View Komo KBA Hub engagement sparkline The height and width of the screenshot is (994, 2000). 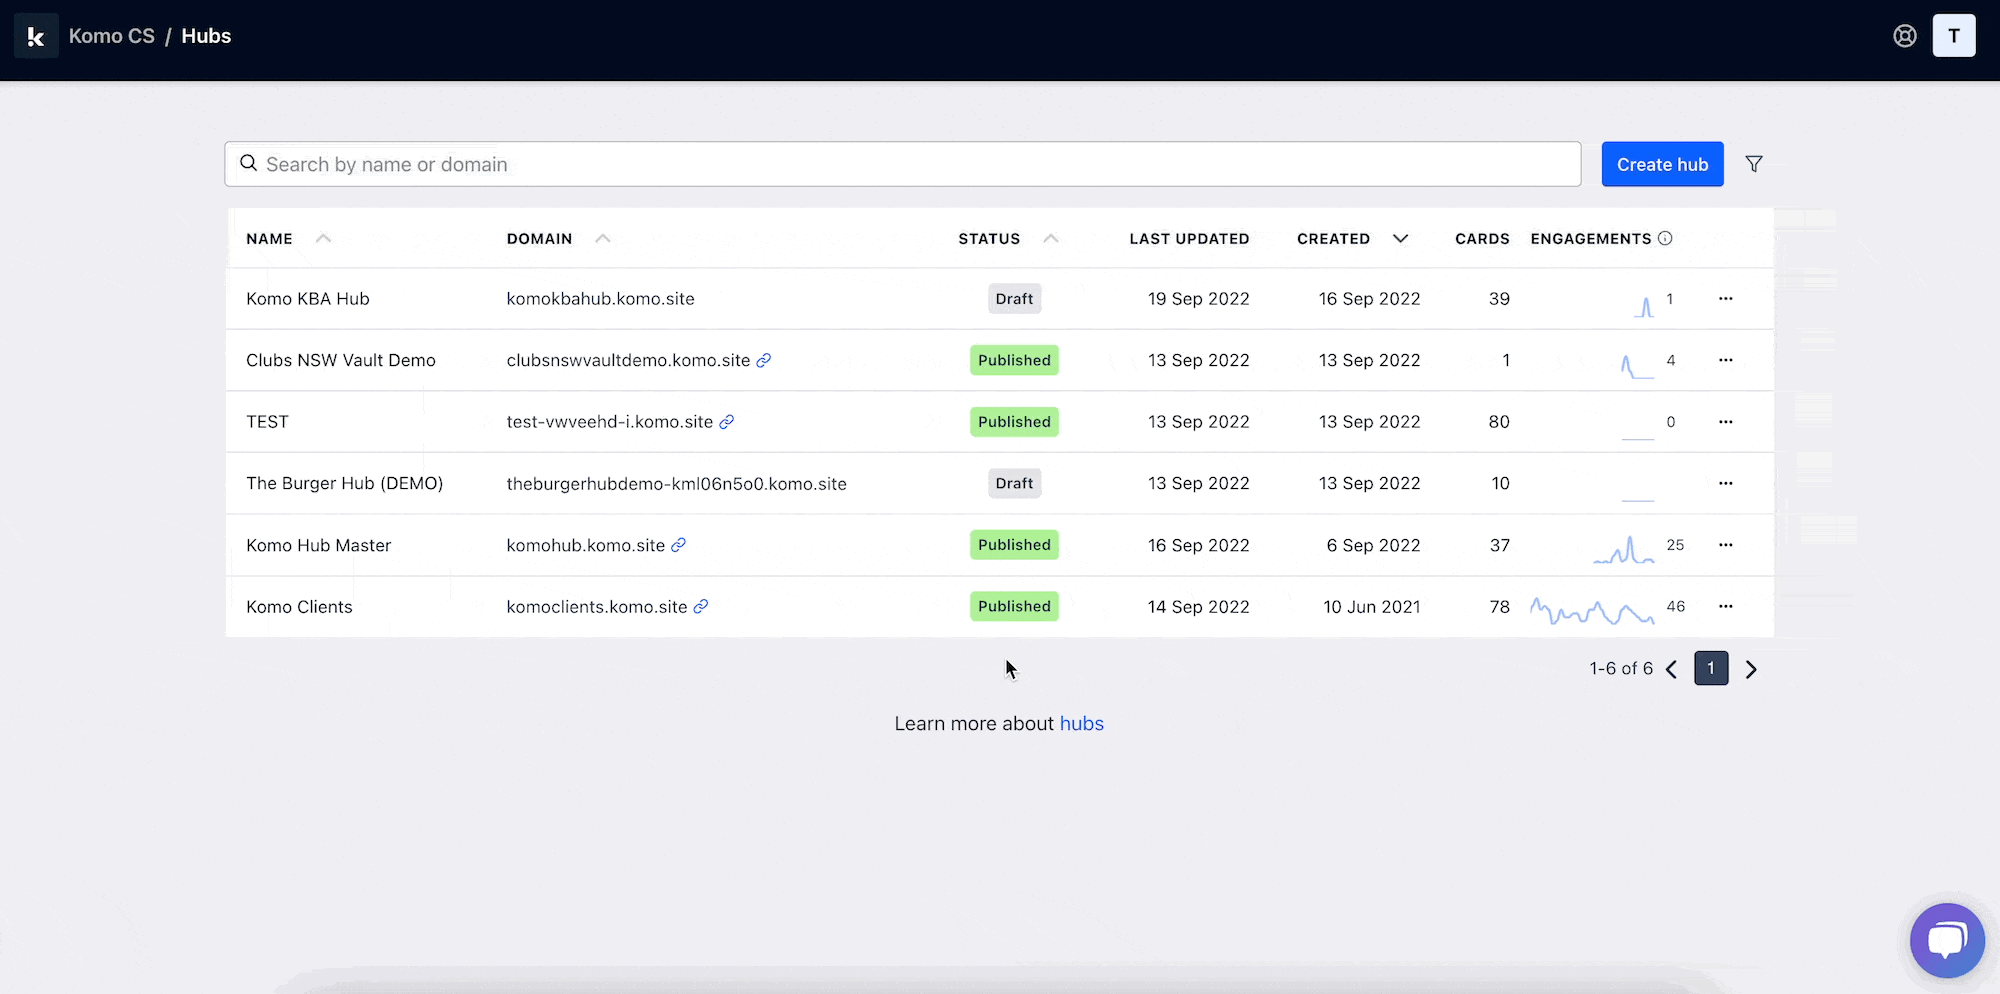1644,307
